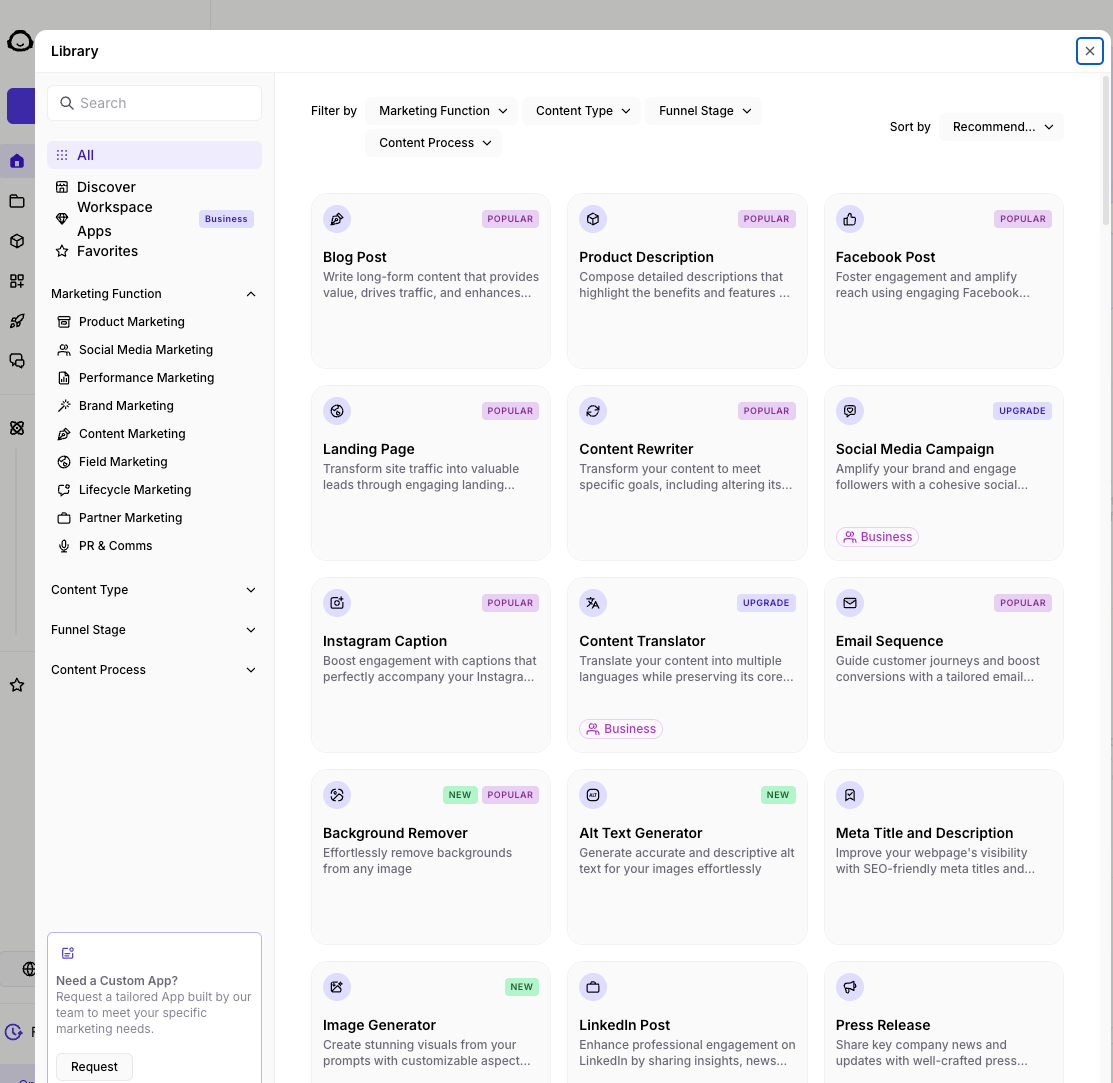Open Workspace Apps section
Image resolution: width=1113 pixels, height=1083 pixels.
coord(154,219)
